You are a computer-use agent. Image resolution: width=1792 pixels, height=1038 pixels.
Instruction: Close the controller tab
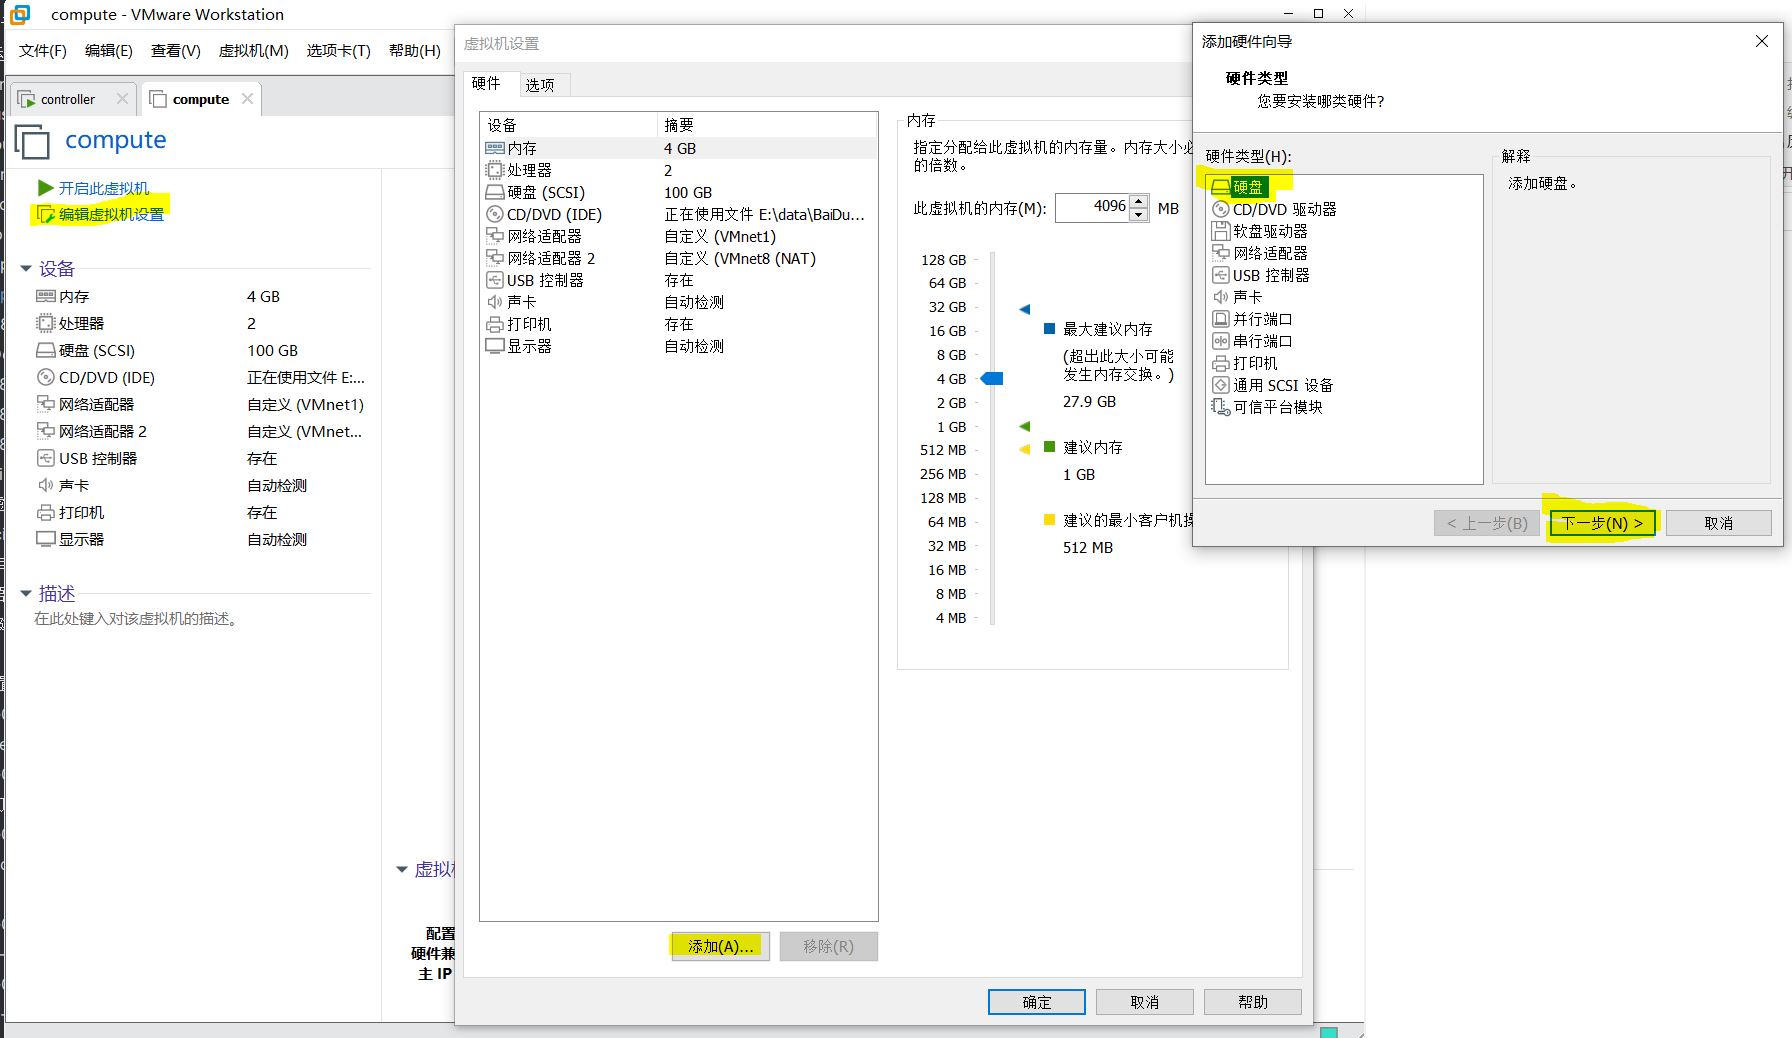122,99
